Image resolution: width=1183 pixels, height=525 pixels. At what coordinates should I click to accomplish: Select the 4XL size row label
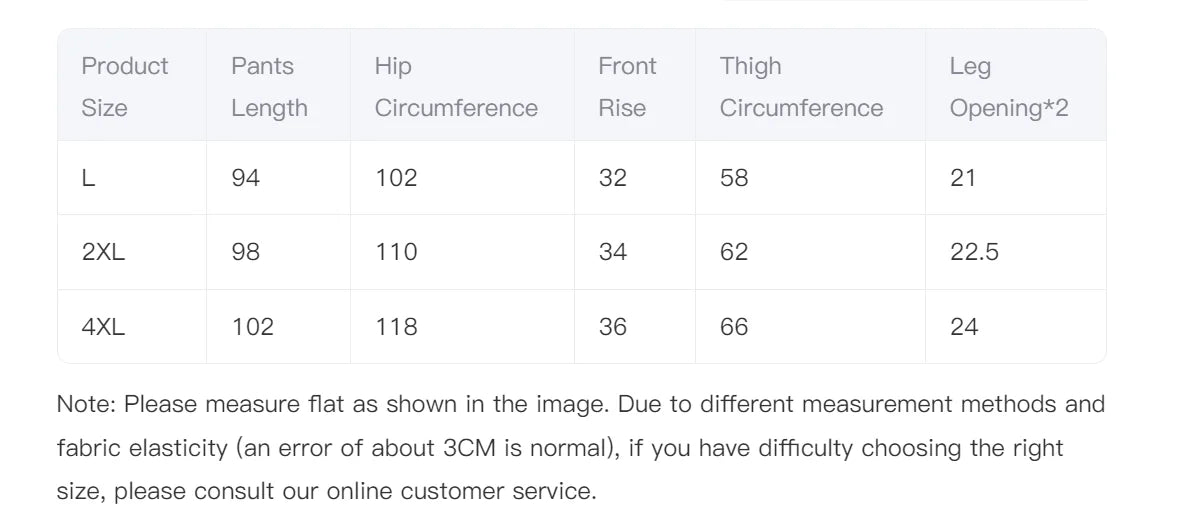[x=103, y=327]
